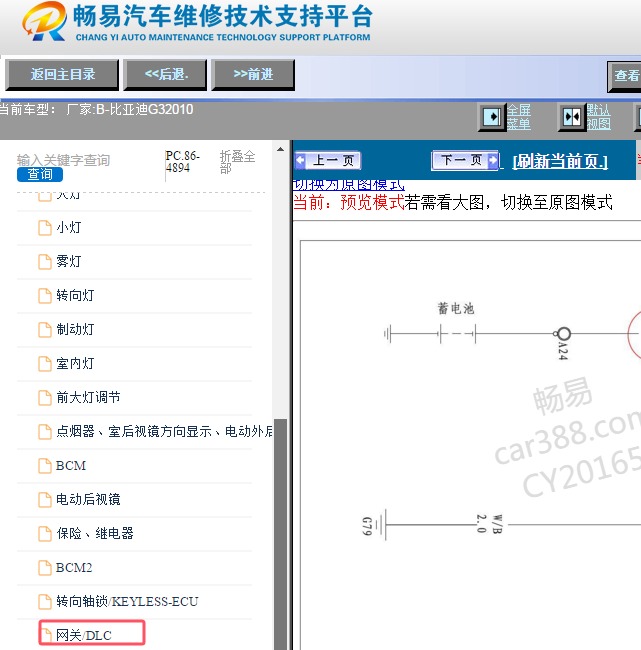Click the 畅易 platform logo icon
The image size is (641, 650).
pyautogui.click(x=45, y=21)
